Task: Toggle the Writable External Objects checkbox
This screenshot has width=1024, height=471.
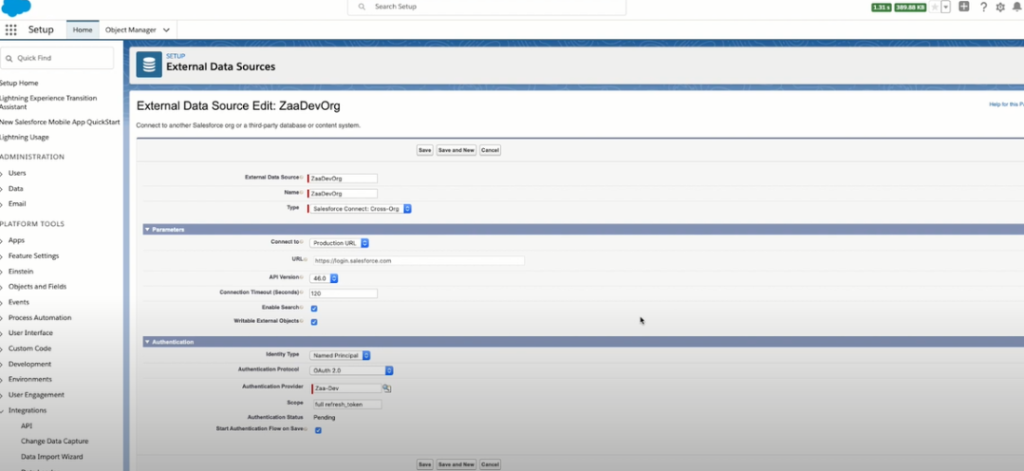Action: pyautogui.click(x=315, y=322)
